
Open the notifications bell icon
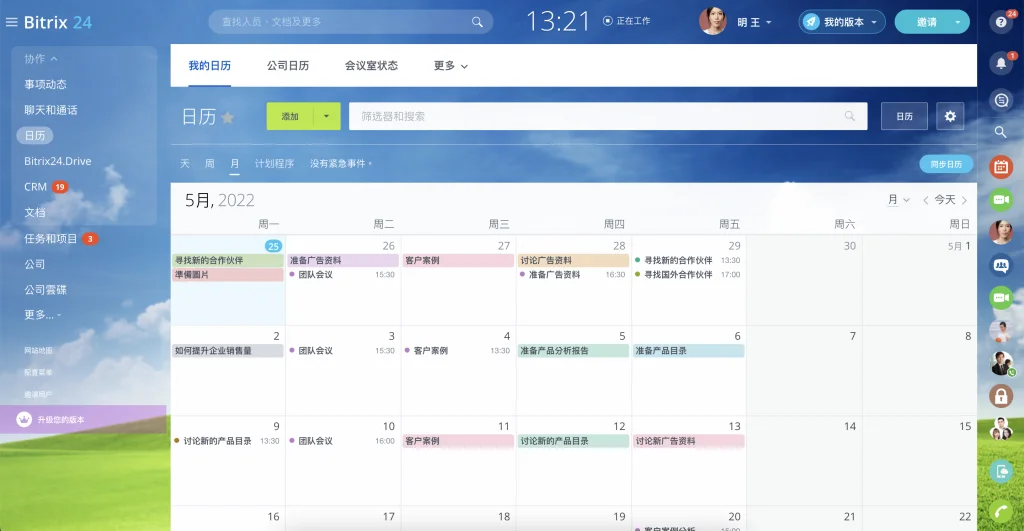[x=1000, y=63]
